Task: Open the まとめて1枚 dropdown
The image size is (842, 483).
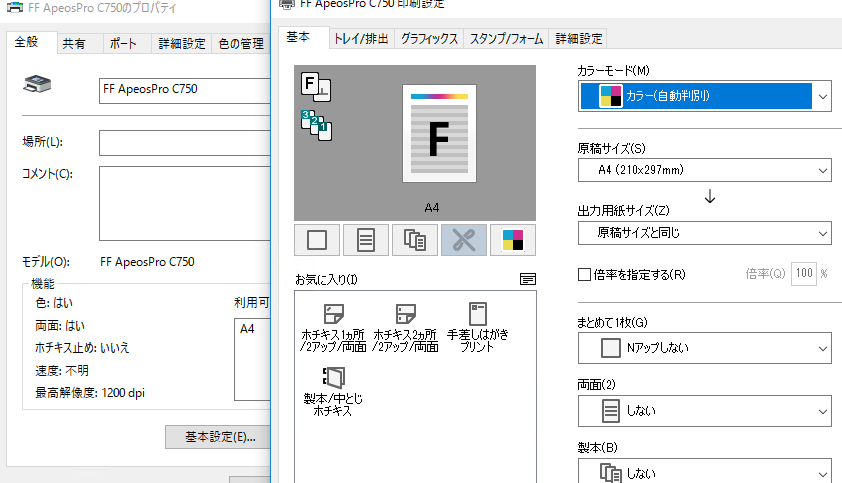Action: [705, 348]
